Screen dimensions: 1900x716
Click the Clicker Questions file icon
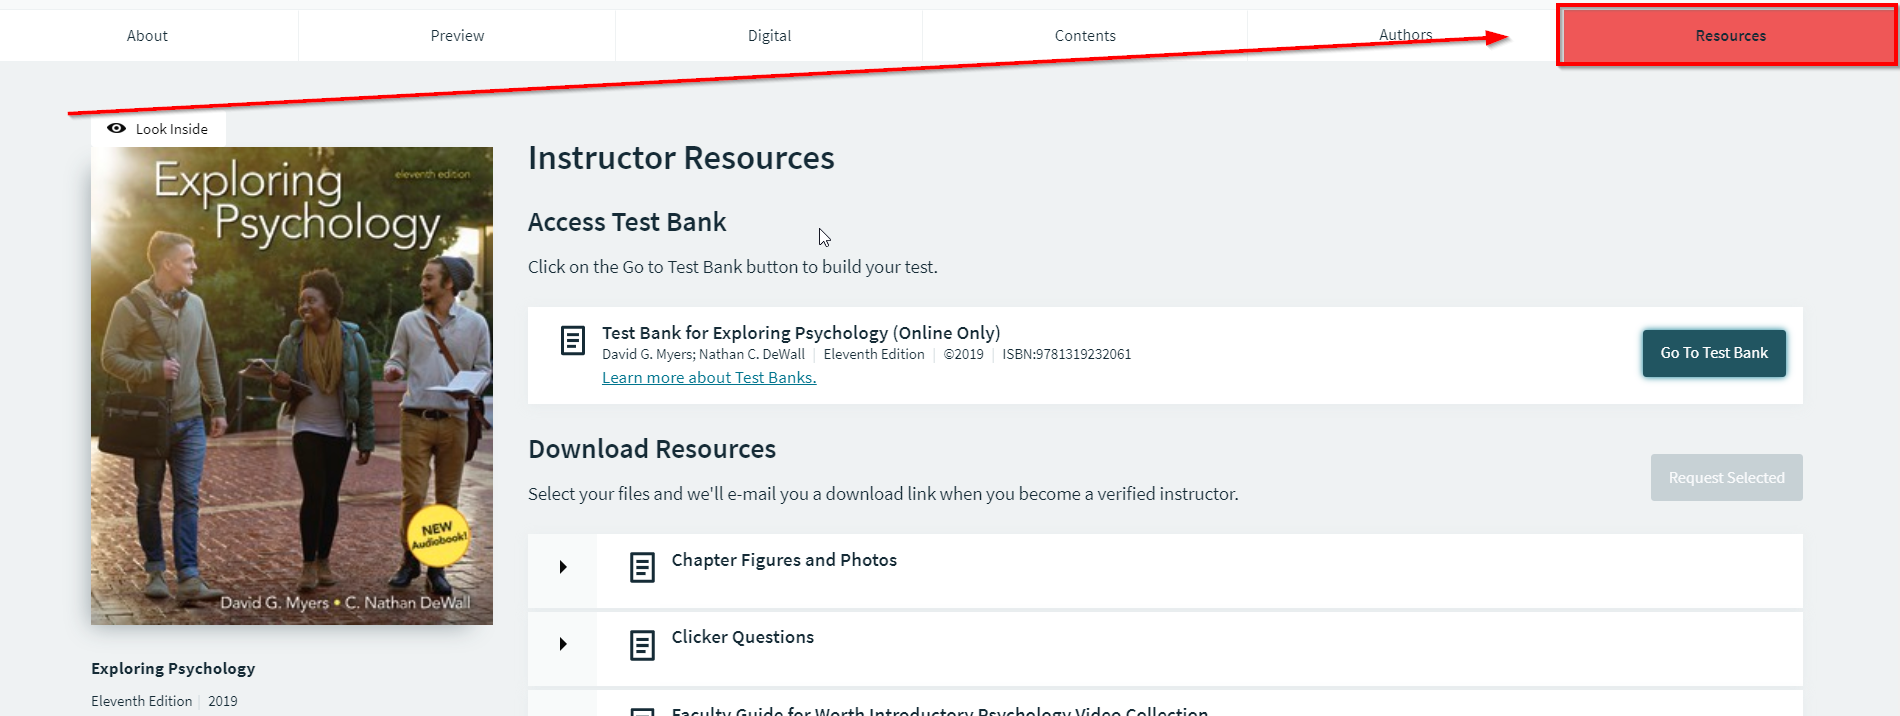tap(640, 644)
